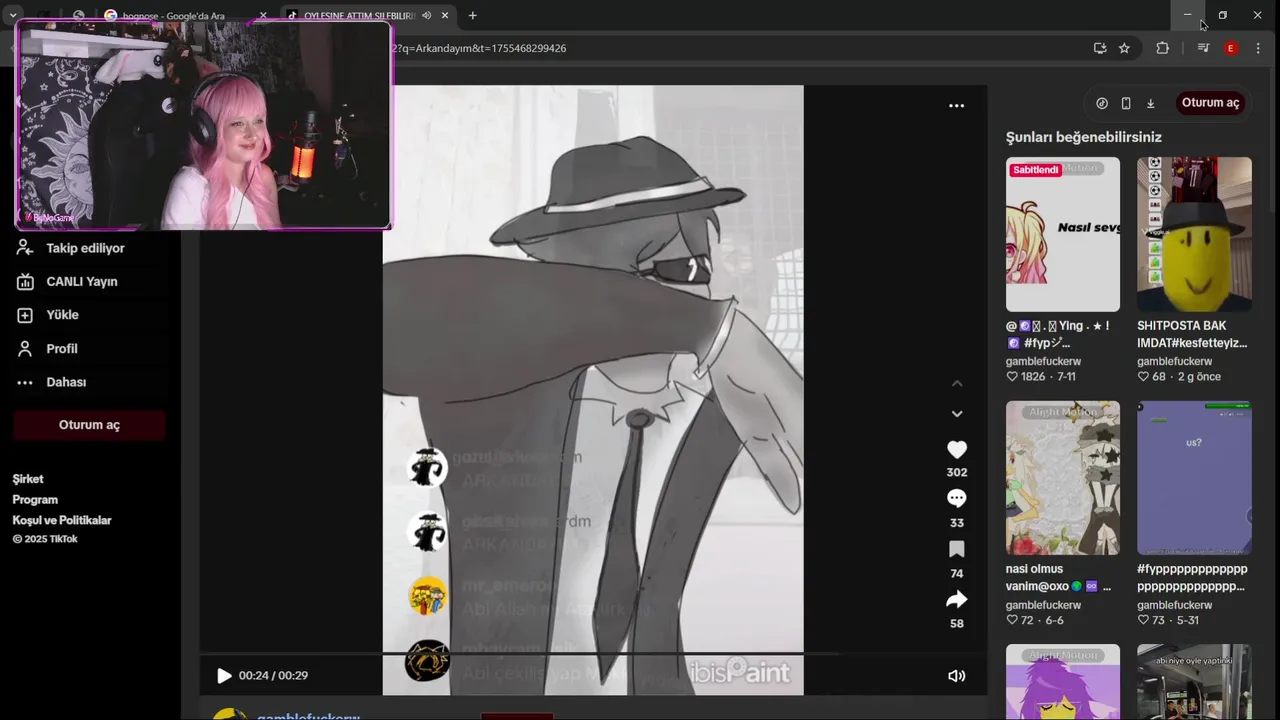
Task: Click the install app icon in address bar
Action: pyautogui.click(x=1100, y=48)
